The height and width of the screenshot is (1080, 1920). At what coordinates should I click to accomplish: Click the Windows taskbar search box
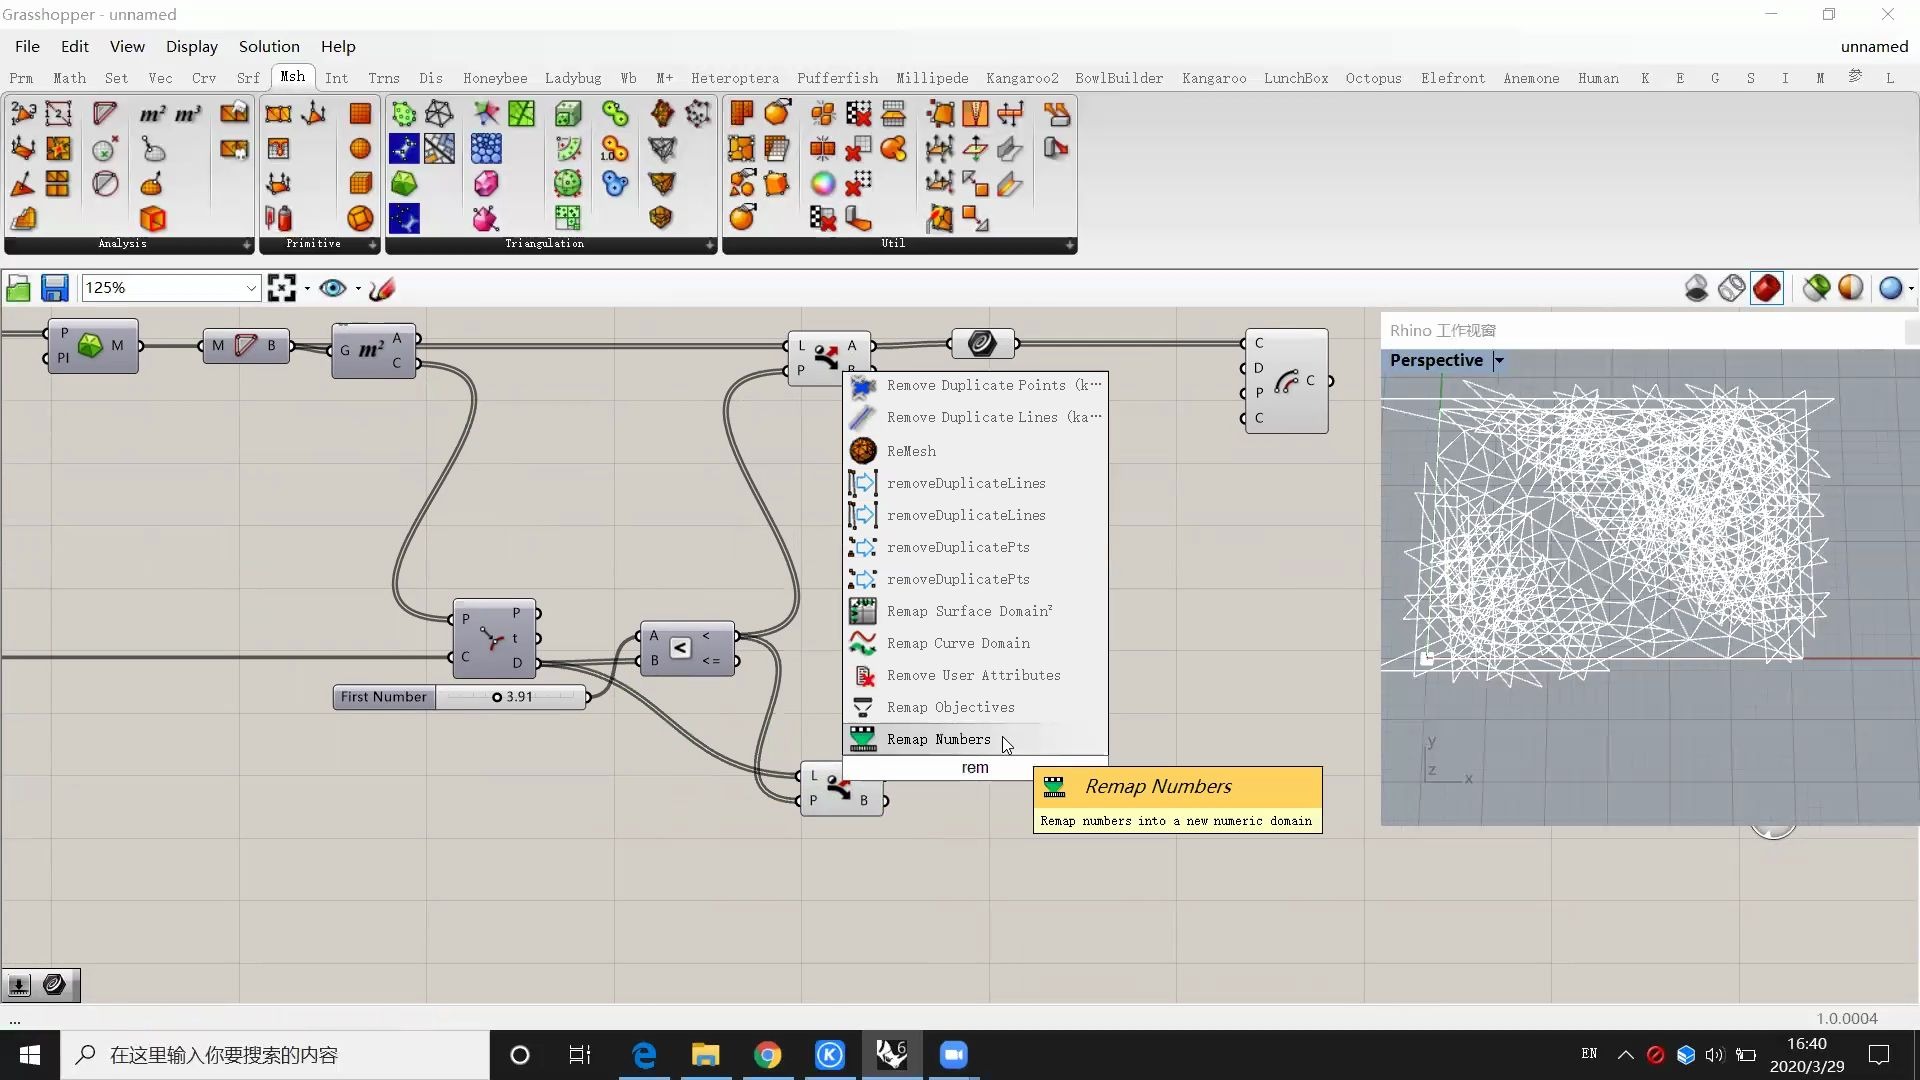(x=275, y=1055)
